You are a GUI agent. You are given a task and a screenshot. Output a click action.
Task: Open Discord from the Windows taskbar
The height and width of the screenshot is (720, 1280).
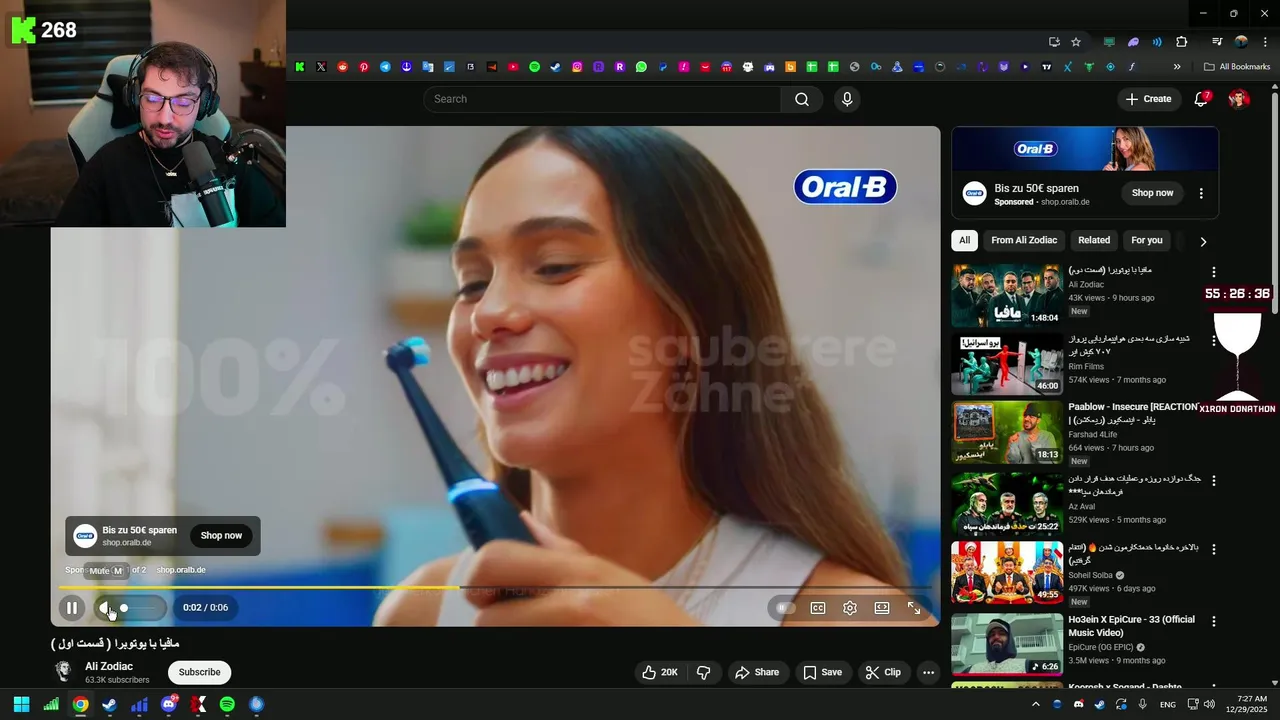point(169,704)
